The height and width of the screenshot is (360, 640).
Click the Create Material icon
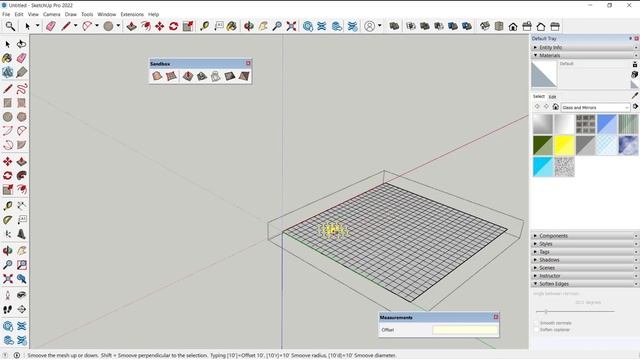coord(634,74)
